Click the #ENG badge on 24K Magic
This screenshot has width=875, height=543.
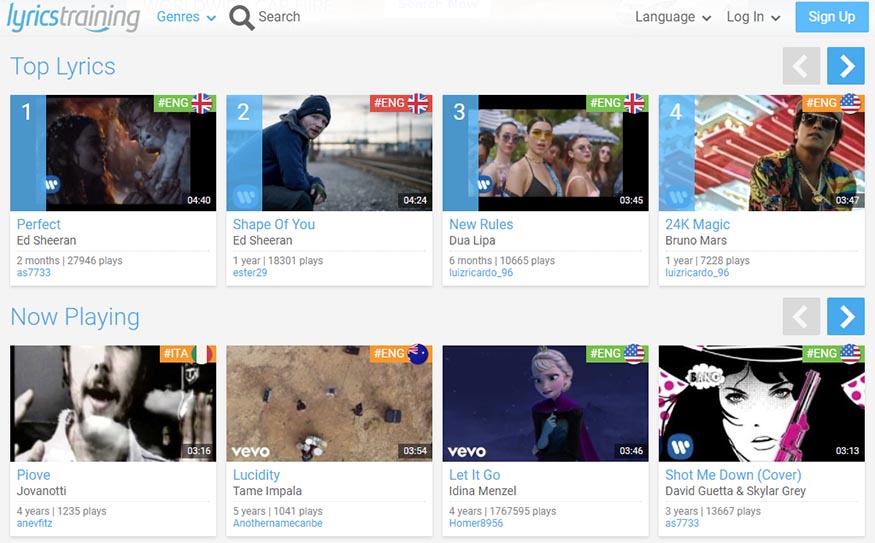(832, 103)
